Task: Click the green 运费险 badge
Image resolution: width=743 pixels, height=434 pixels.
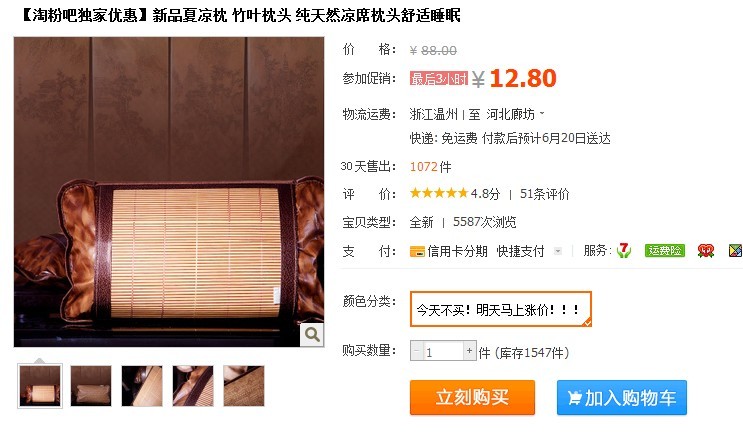Action: pos(665,251)
